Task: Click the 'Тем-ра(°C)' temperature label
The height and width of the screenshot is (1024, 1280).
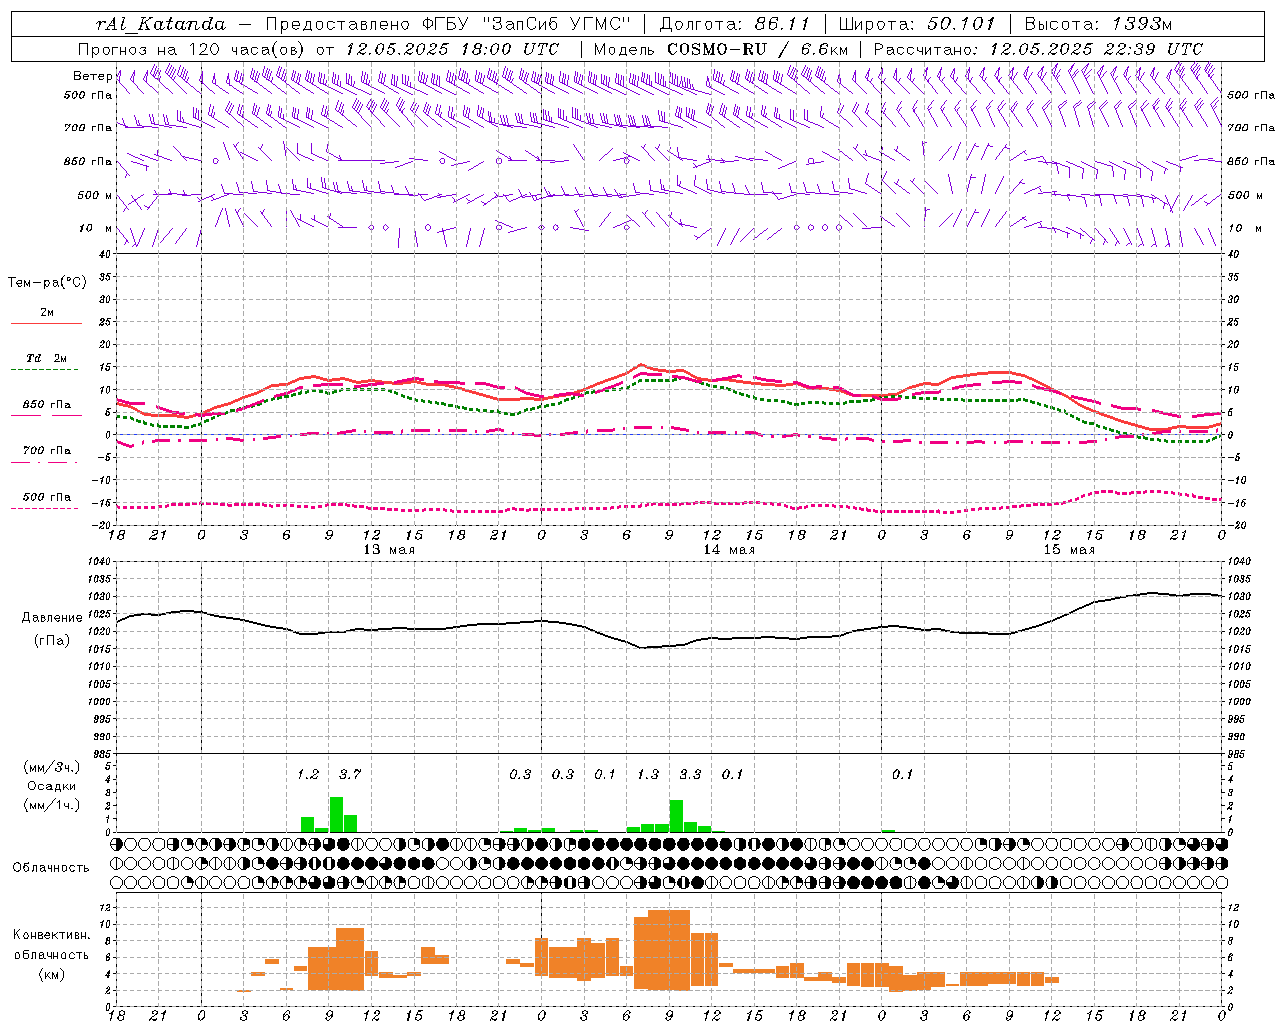Action: (x=47, y=283)
